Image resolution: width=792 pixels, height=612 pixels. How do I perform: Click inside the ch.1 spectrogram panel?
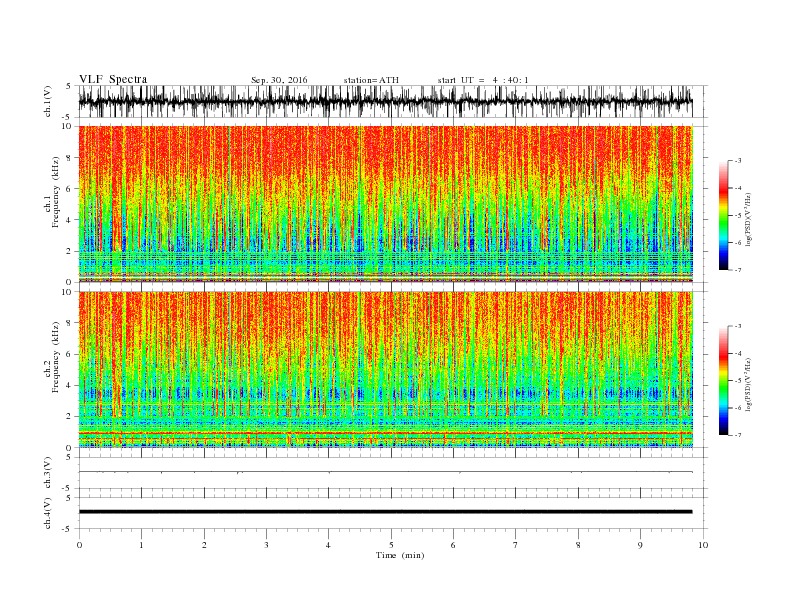[385, 204]
